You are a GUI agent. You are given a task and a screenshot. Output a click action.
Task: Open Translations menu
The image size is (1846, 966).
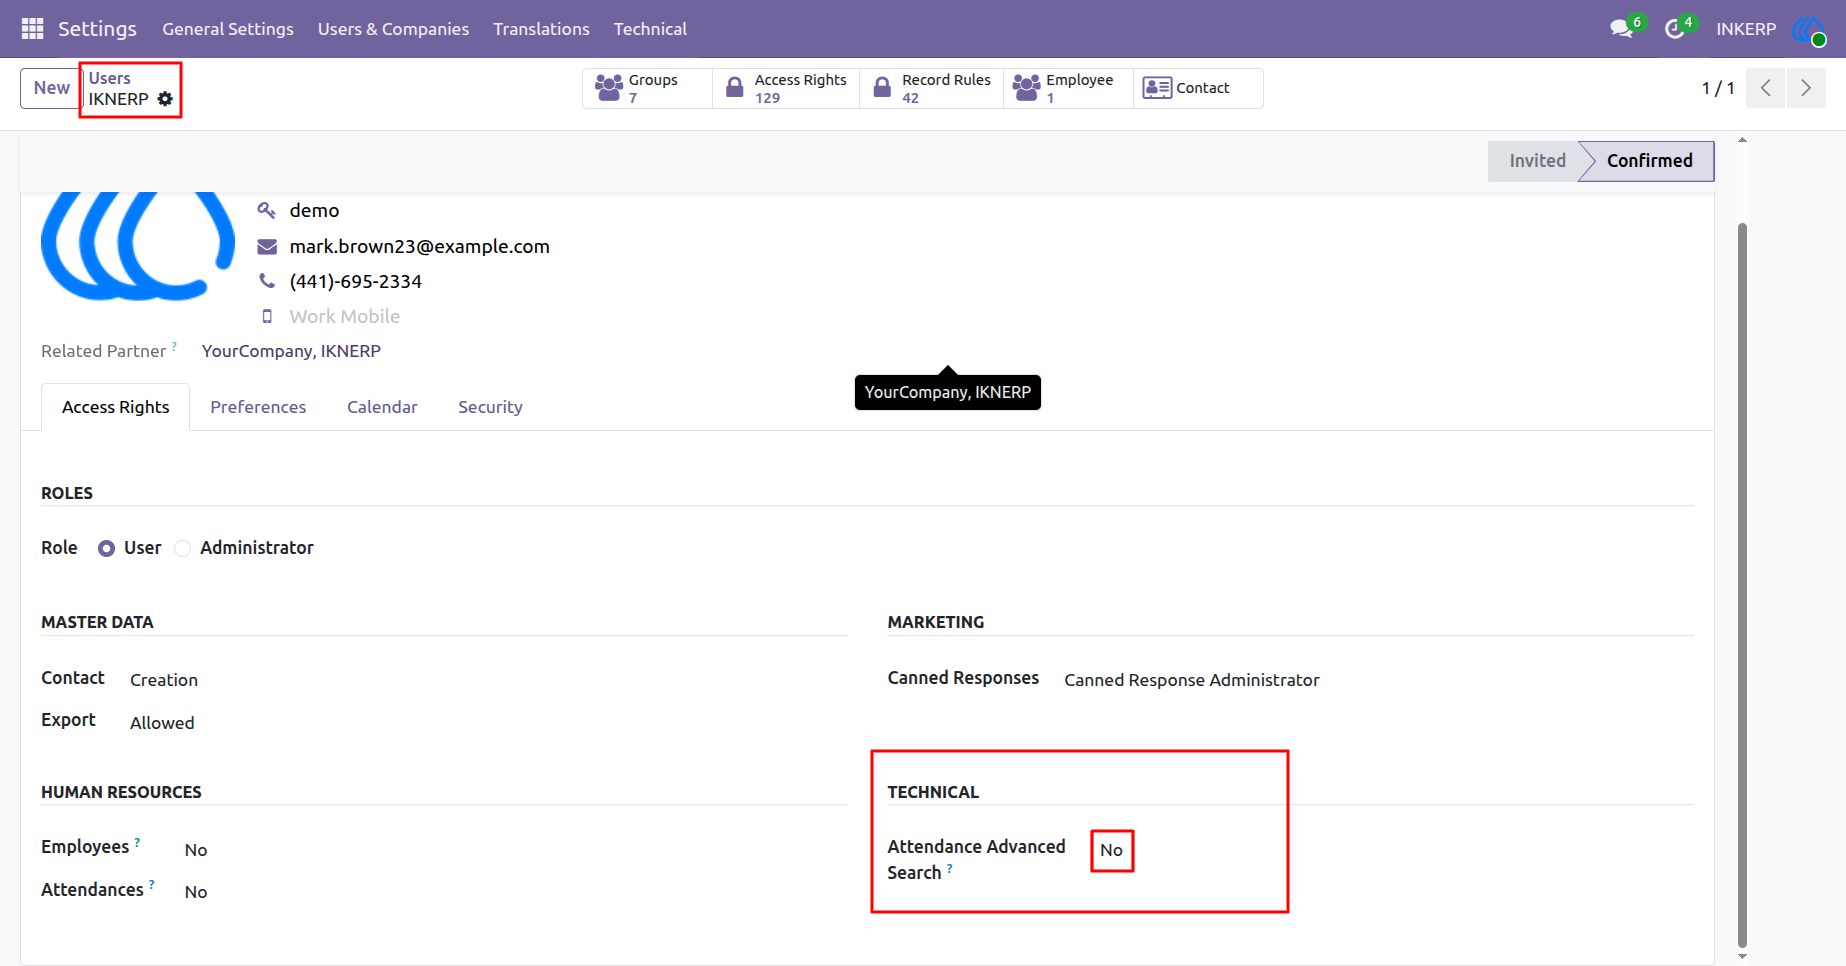click(541, 29)
